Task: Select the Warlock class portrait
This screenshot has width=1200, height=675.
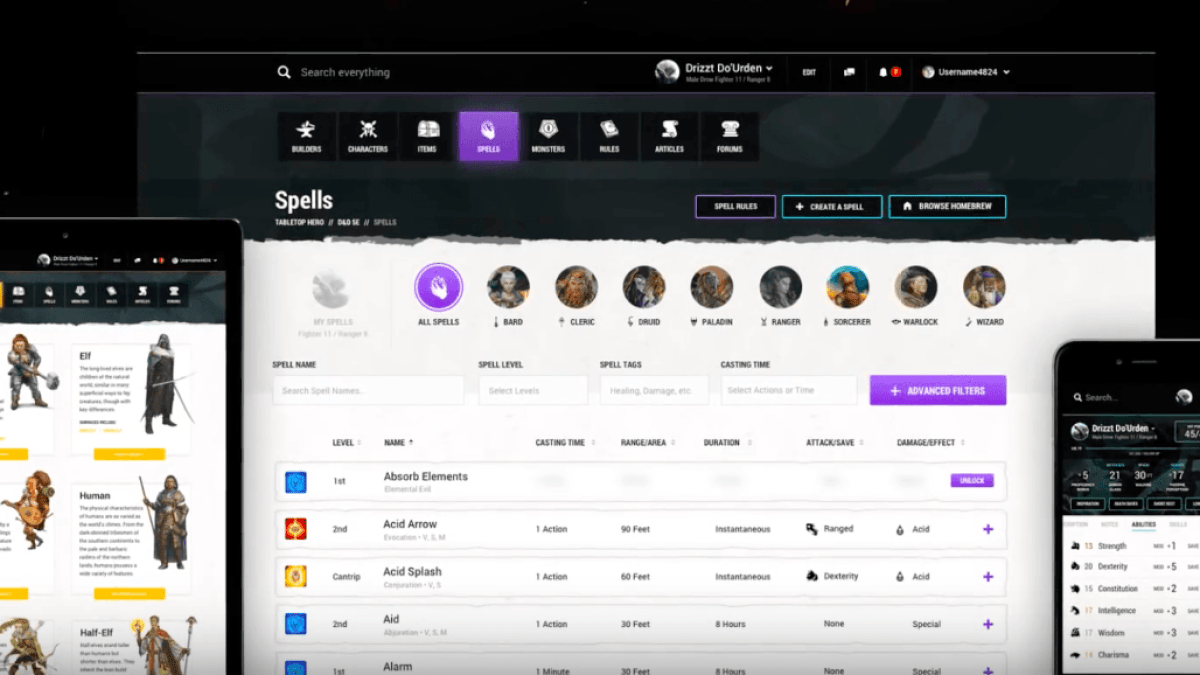Action: coord(916,287)
